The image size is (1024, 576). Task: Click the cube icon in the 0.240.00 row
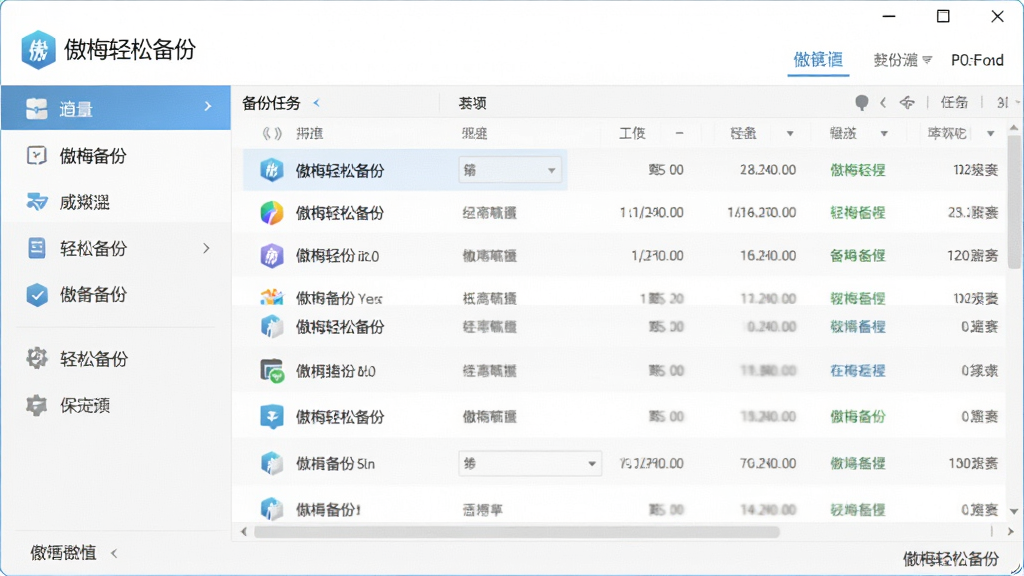click(x=272, y=327)
